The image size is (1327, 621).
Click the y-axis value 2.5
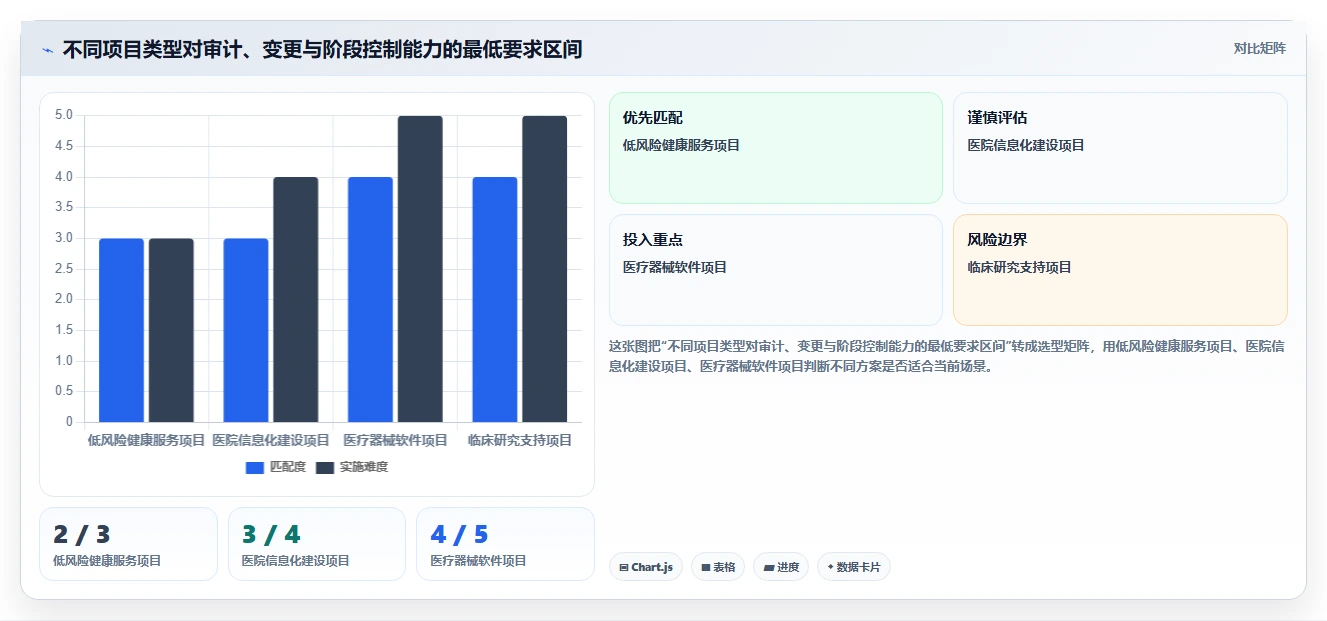[x=64, y=268]
